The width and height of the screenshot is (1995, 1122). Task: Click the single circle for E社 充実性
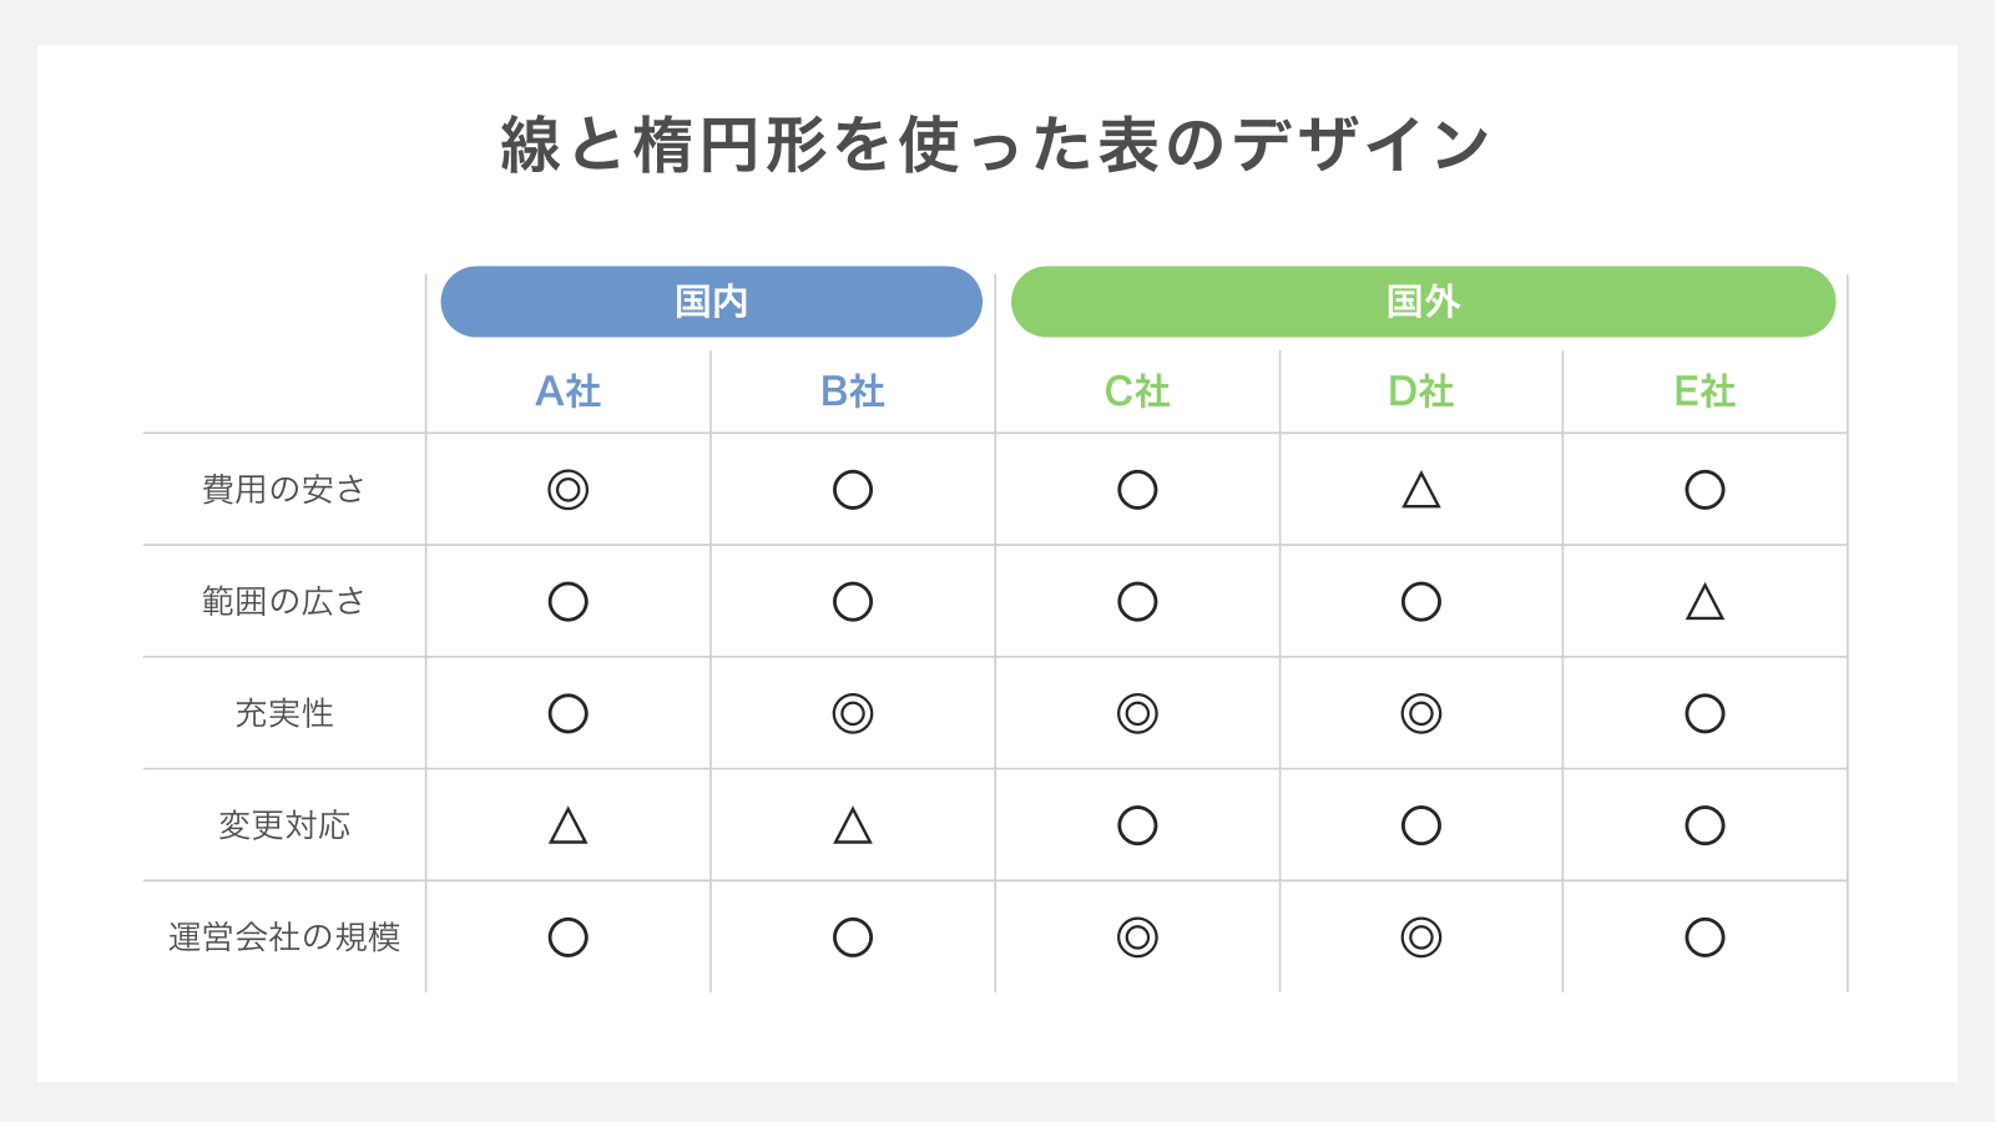pos(1705,714)
